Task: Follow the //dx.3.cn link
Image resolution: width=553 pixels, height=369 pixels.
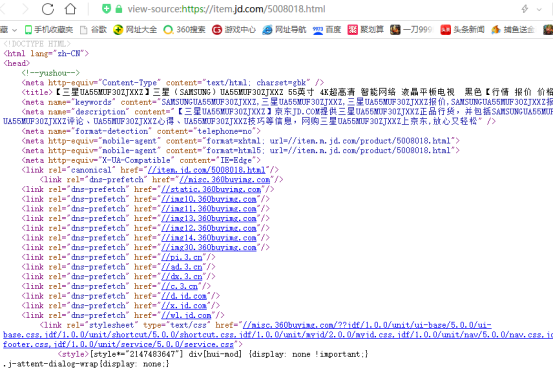Action: 182,277
